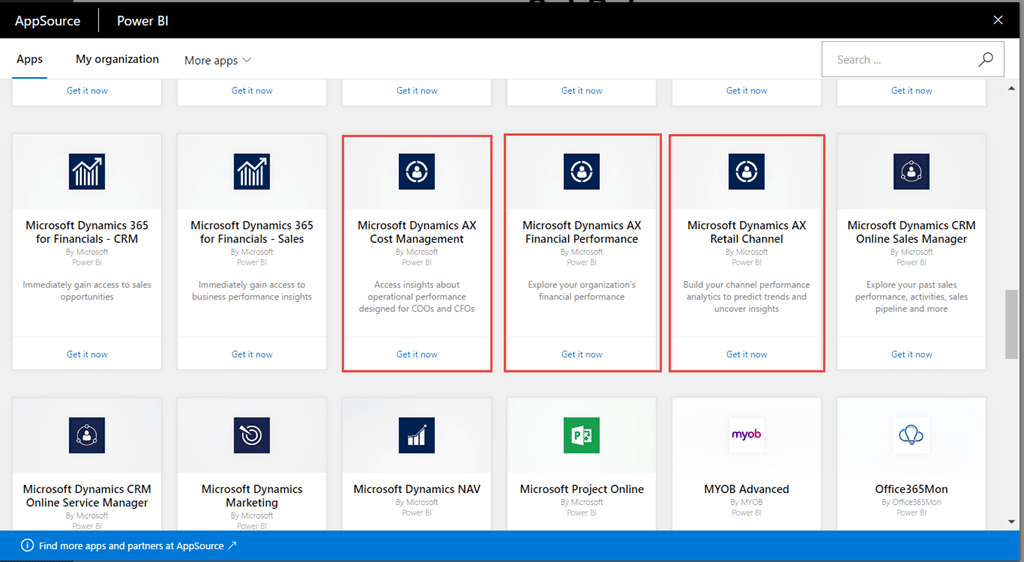Select the MYOB Advanced title
The height and width of the screenshot is (562, 1024).
point(746,489)
